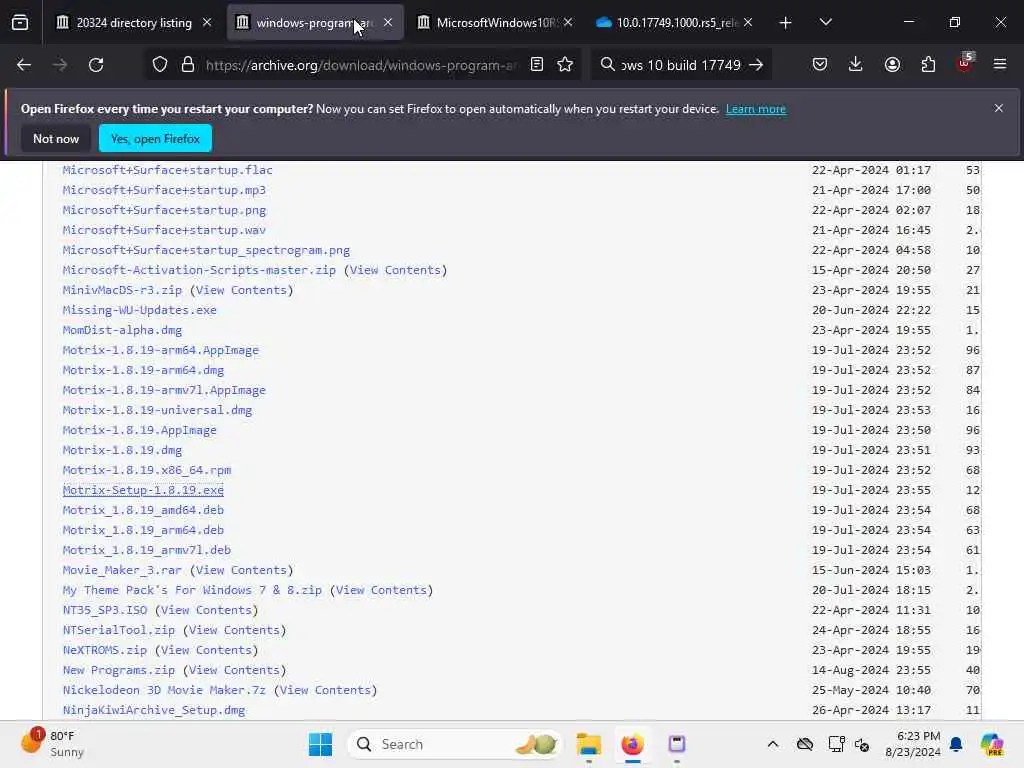The width and height of the screenshot is (1024, 768).
Task: Open Microsoft+Surface+startup_spectrogram.png link
Action: tap(206, 250)
